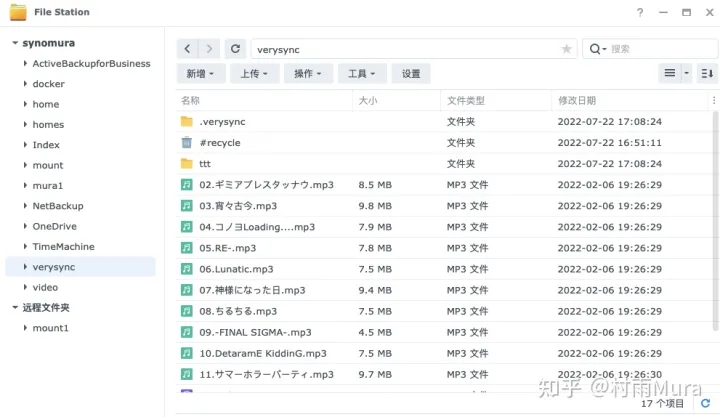Collapse the synomura tree root
The height and width of the screenshot is (417, 720).
click(15, 43)
